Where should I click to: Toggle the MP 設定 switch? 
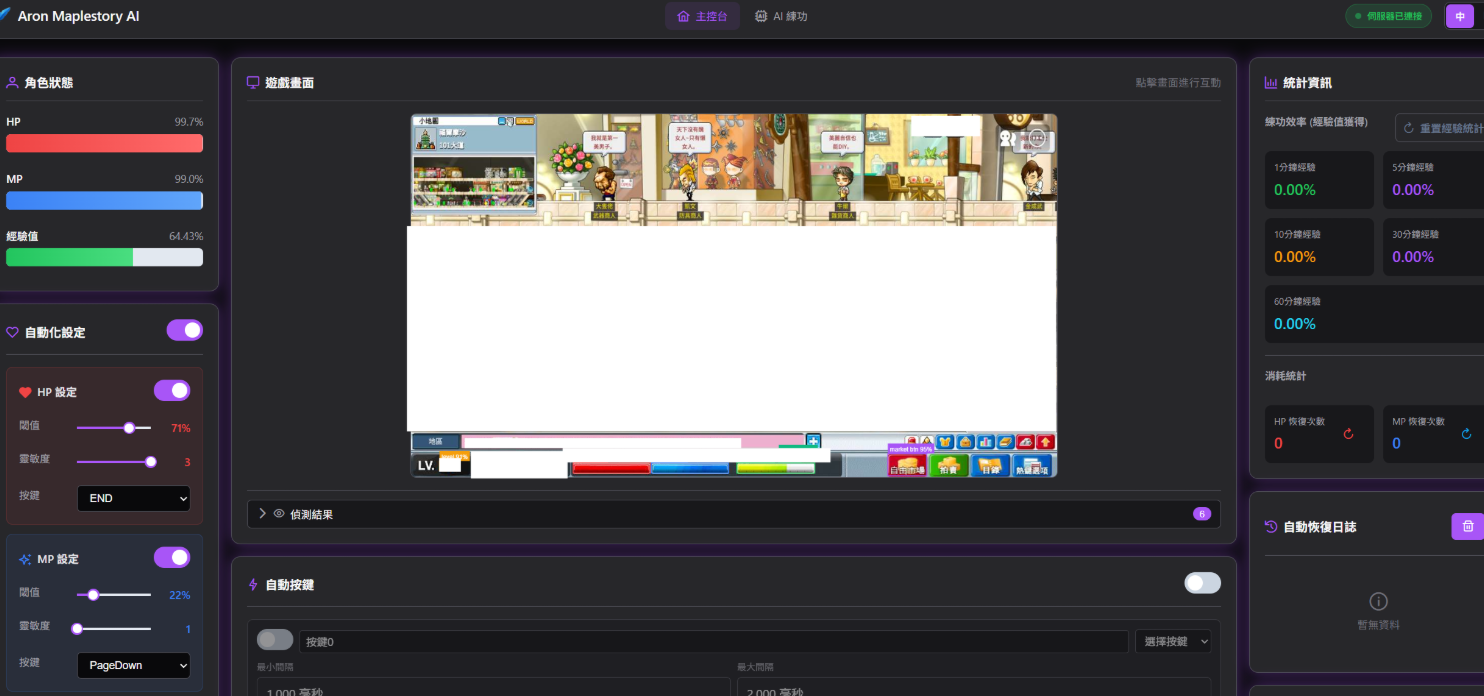(171, 558)
